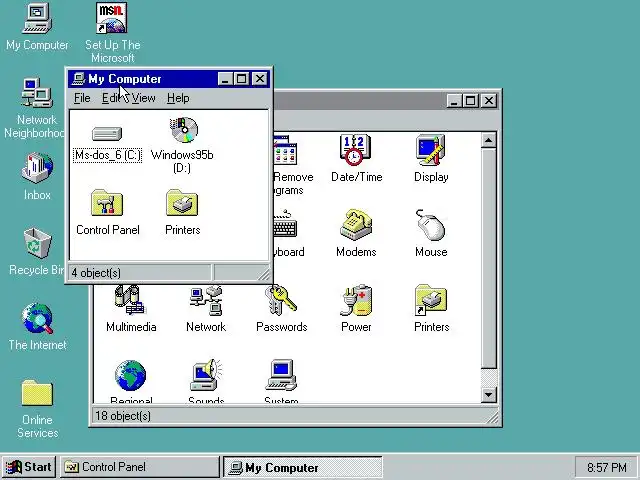Click the '4 object(s)' status bar text
640x480 pixels.
pos(96,273)
